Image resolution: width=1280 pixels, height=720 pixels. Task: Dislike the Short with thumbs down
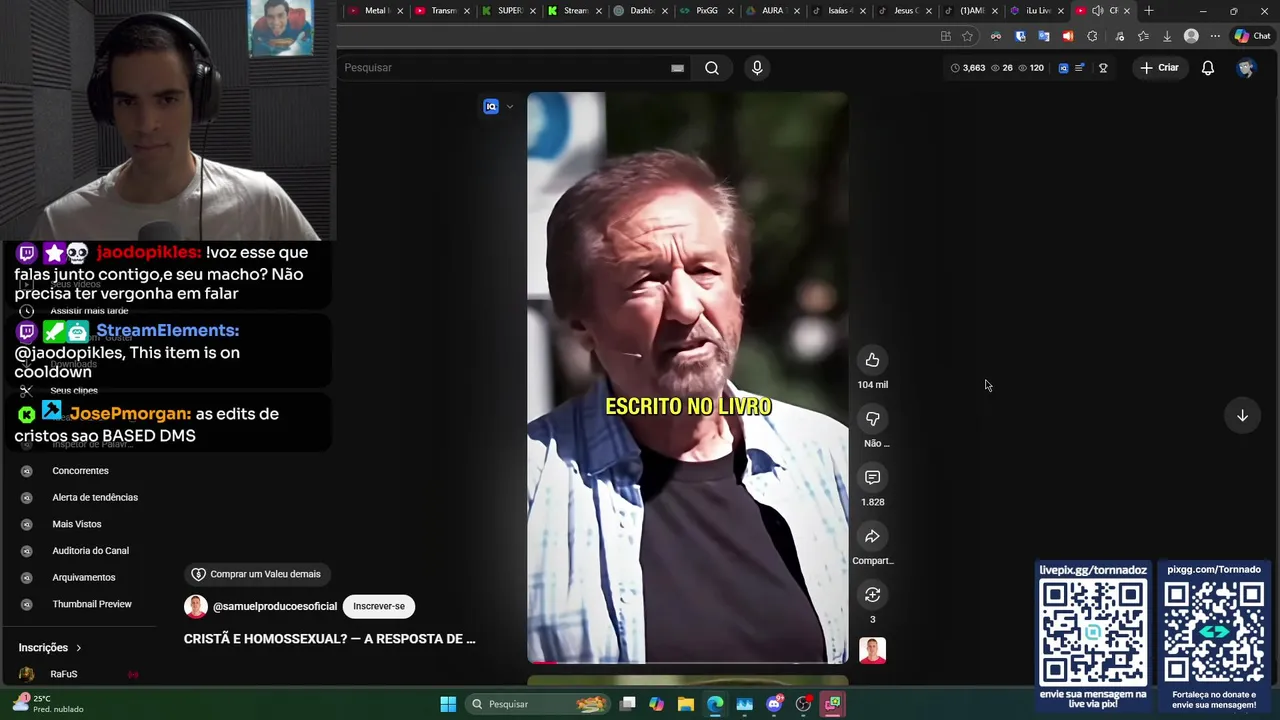click(x=872, y=419)
